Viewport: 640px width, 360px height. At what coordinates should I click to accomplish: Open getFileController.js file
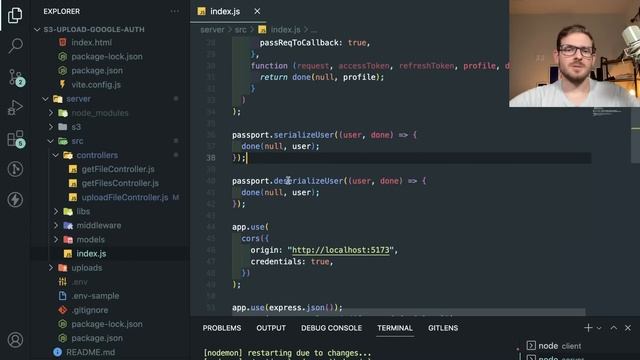[118, 169]
